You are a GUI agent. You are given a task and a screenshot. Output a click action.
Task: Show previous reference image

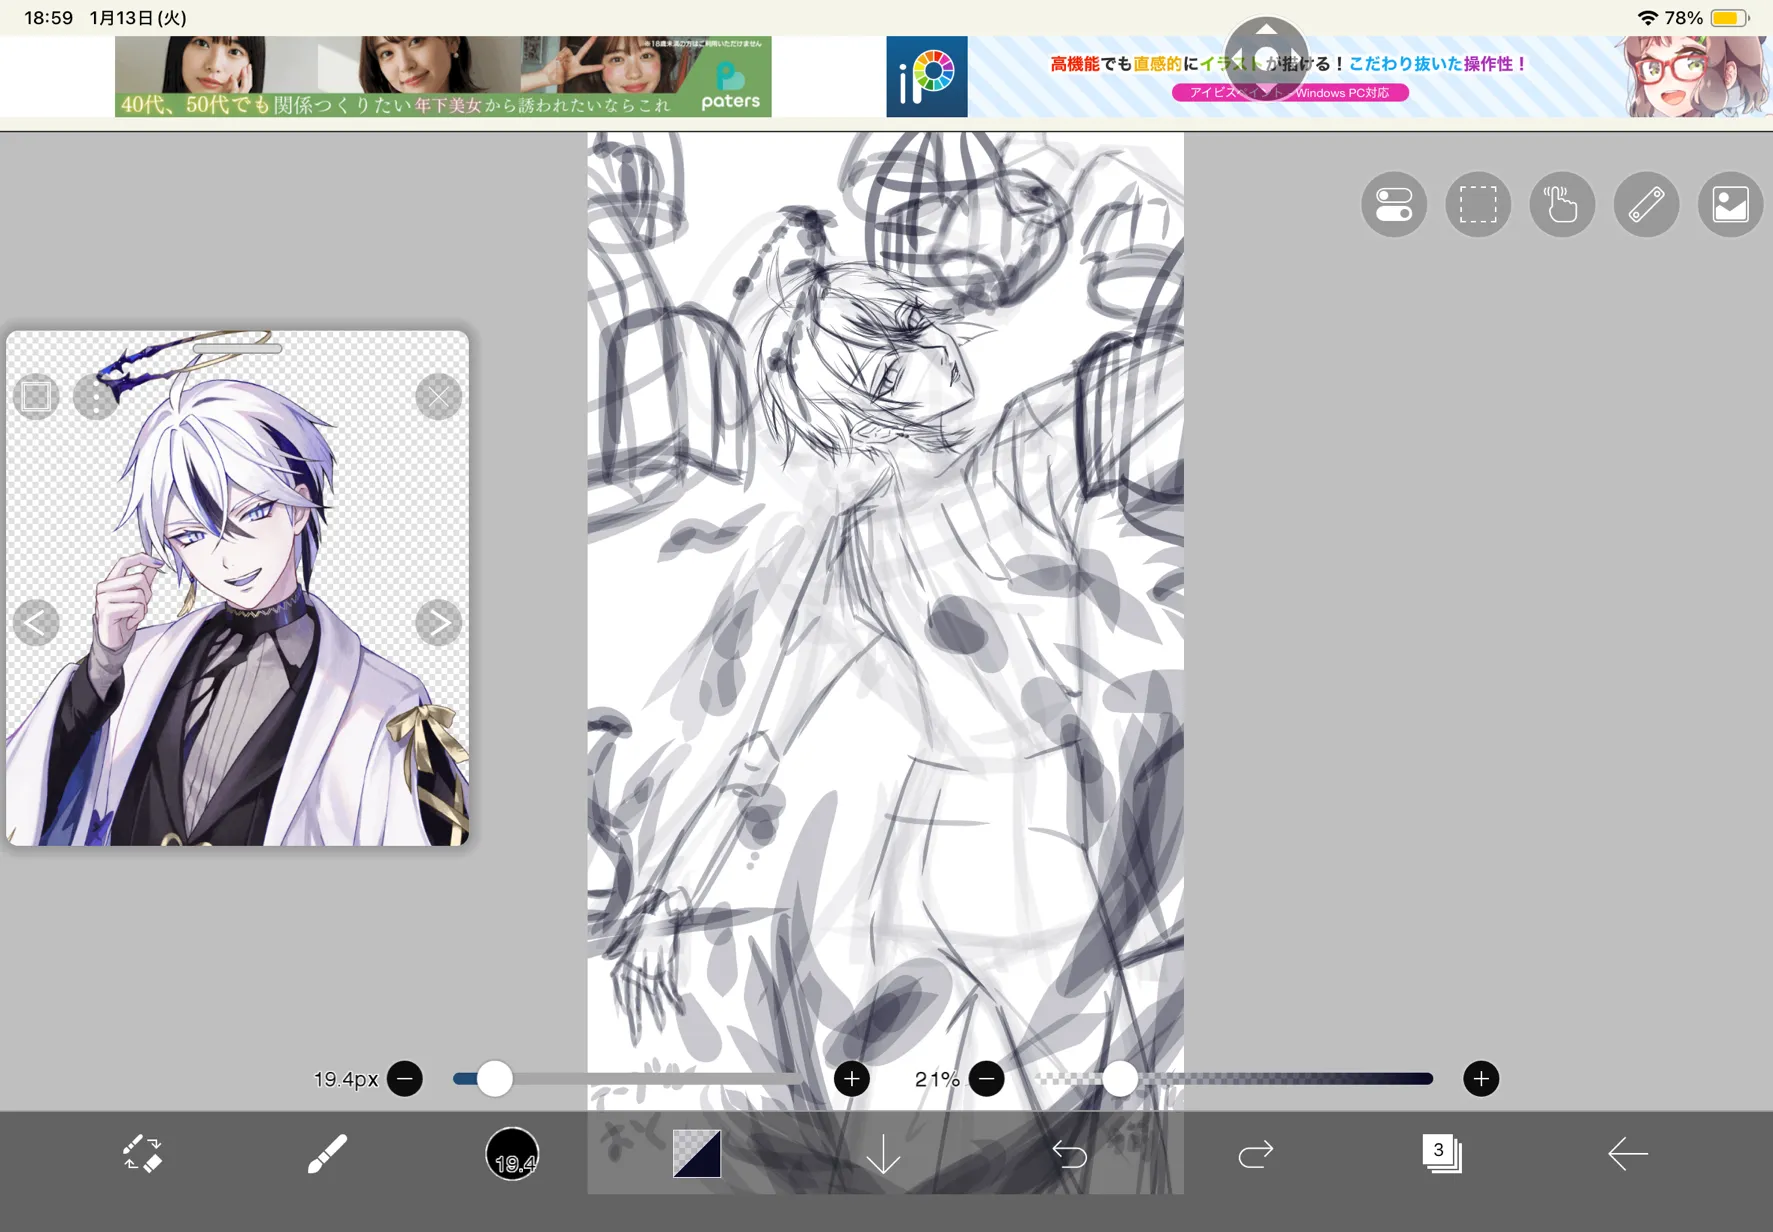pyautogui.click(x=36, y=623)
